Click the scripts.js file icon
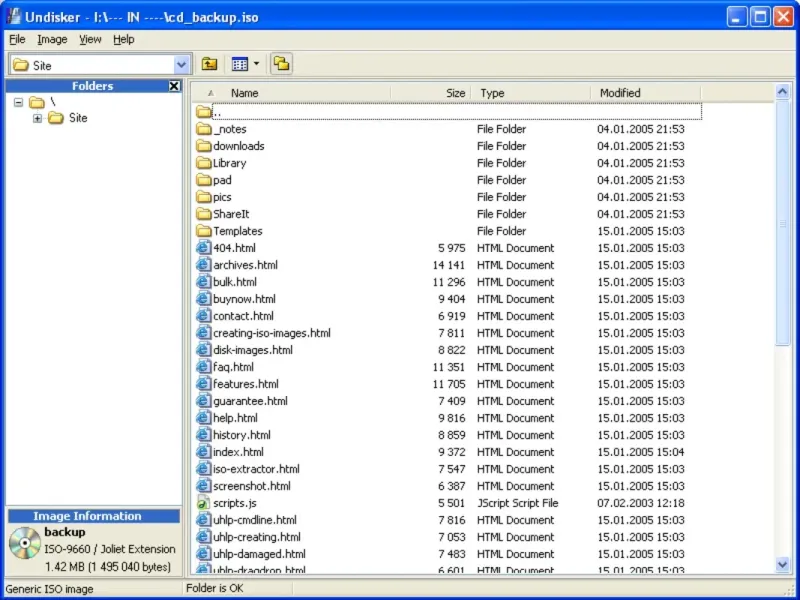 click(x=204, y=503)
